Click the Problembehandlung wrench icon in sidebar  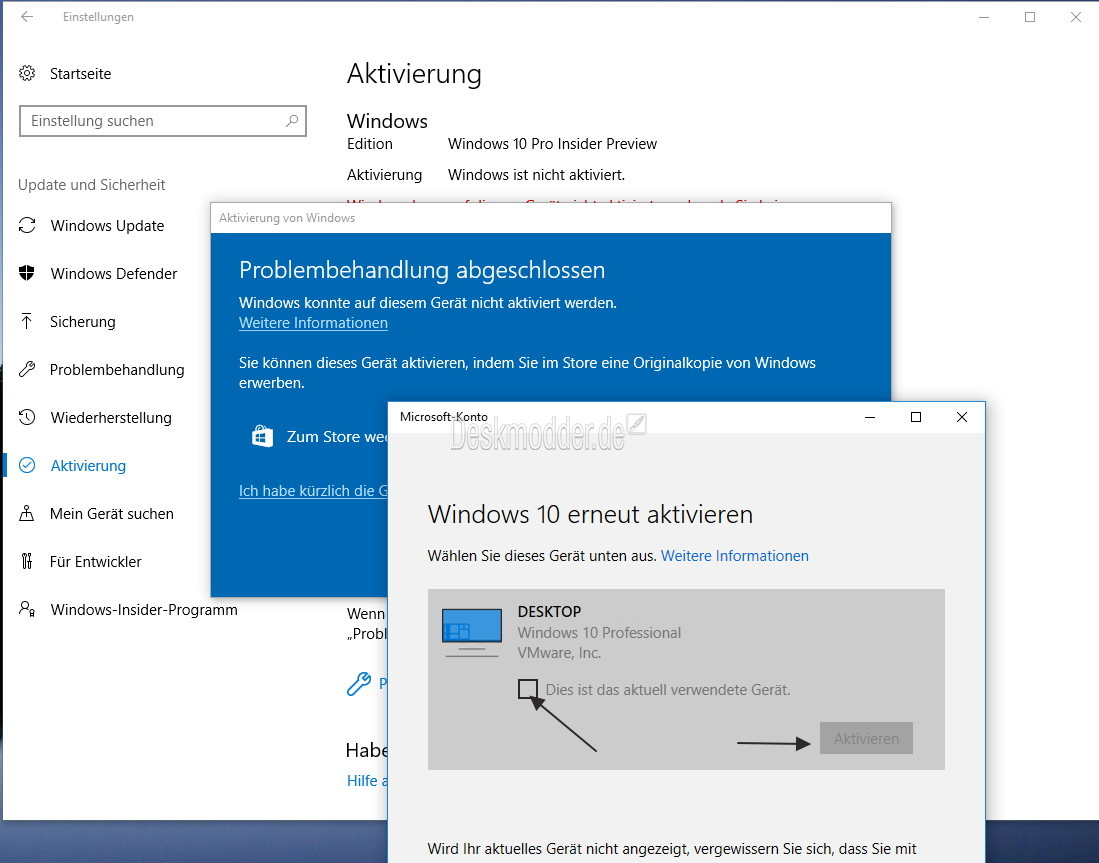pyautogui.click(x=27, y=369)
